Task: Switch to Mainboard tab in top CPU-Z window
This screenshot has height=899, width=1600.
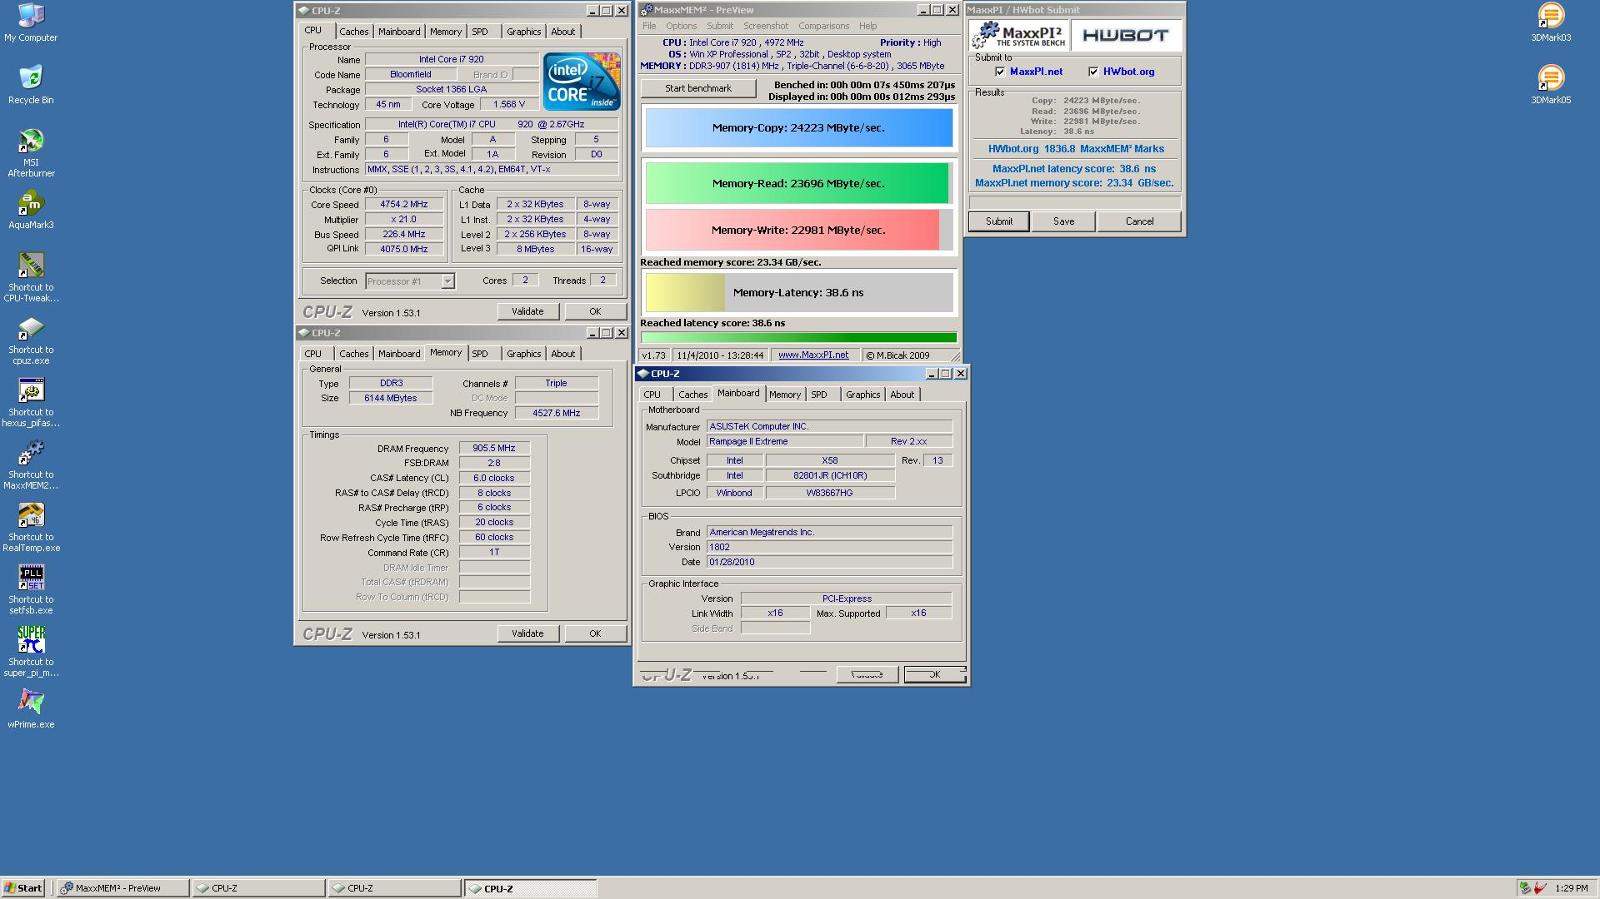Action: click(399, 32)
